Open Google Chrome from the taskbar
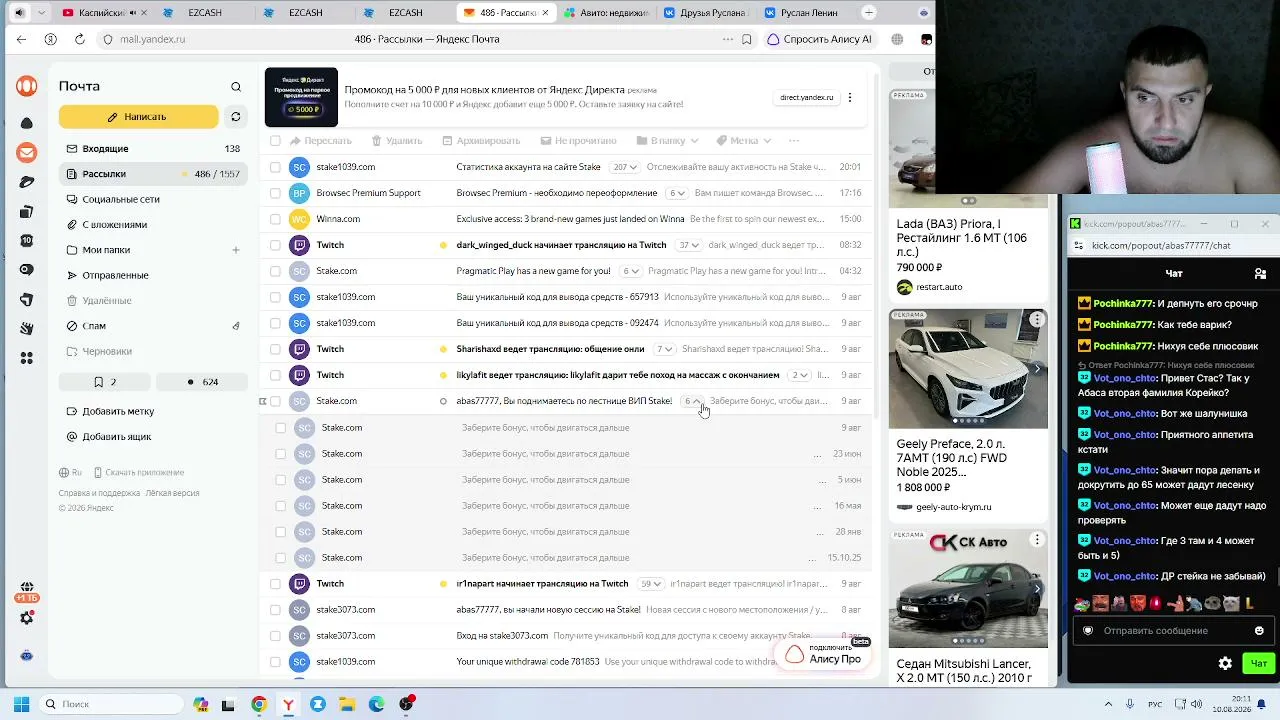1280x720 pixels. 259,704
